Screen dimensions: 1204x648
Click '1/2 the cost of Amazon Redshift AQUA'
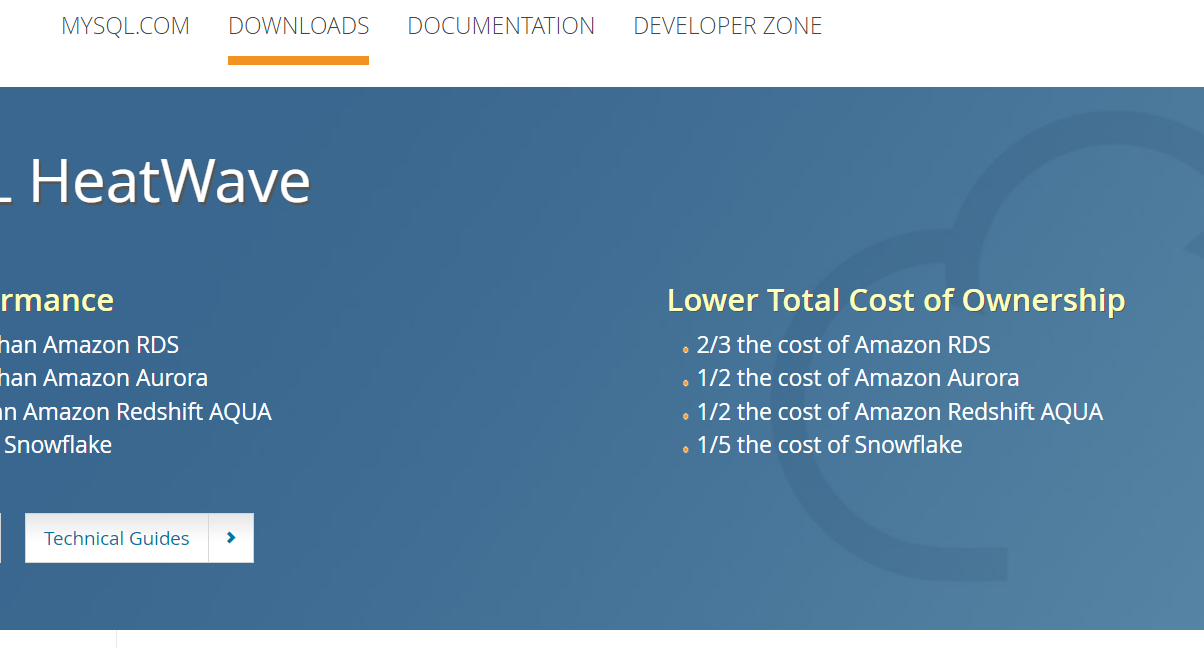pos(900,412)
